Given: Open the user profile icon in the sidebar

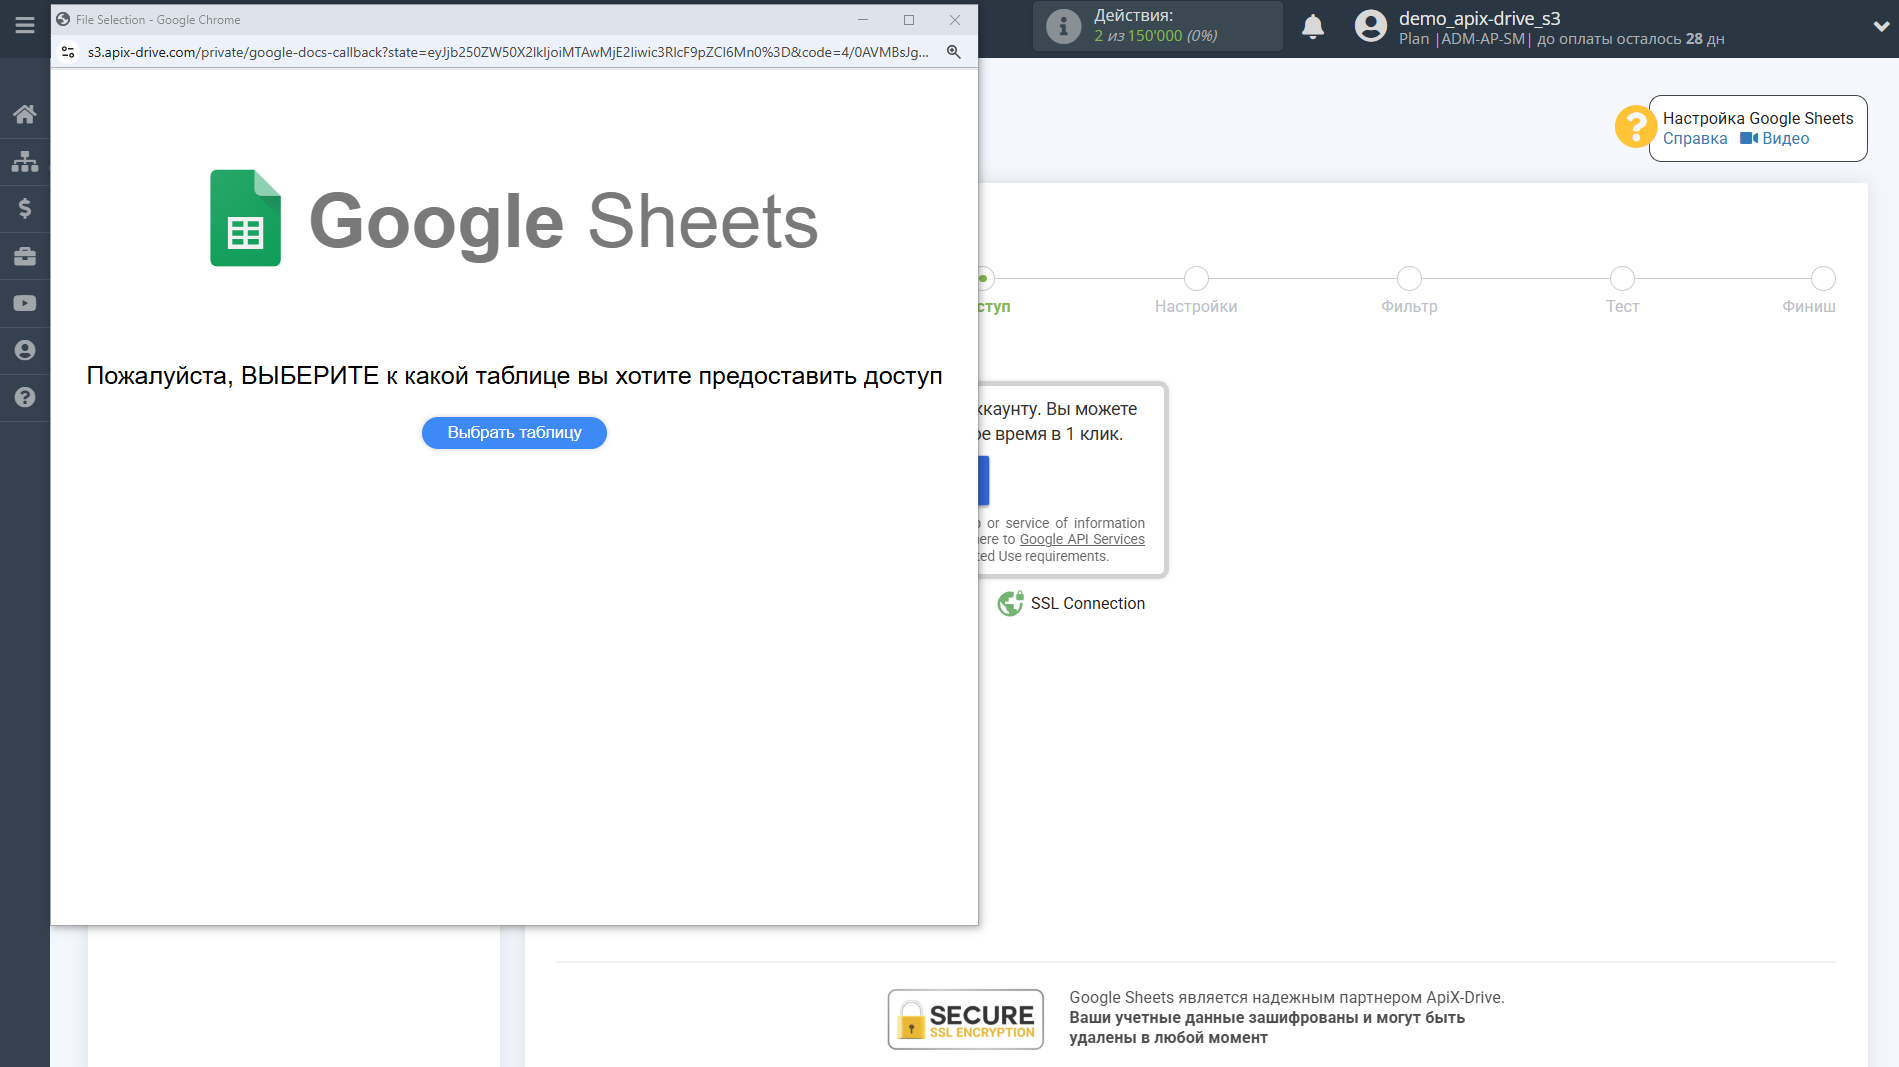Looking at the screenshot, I should 25,350.
